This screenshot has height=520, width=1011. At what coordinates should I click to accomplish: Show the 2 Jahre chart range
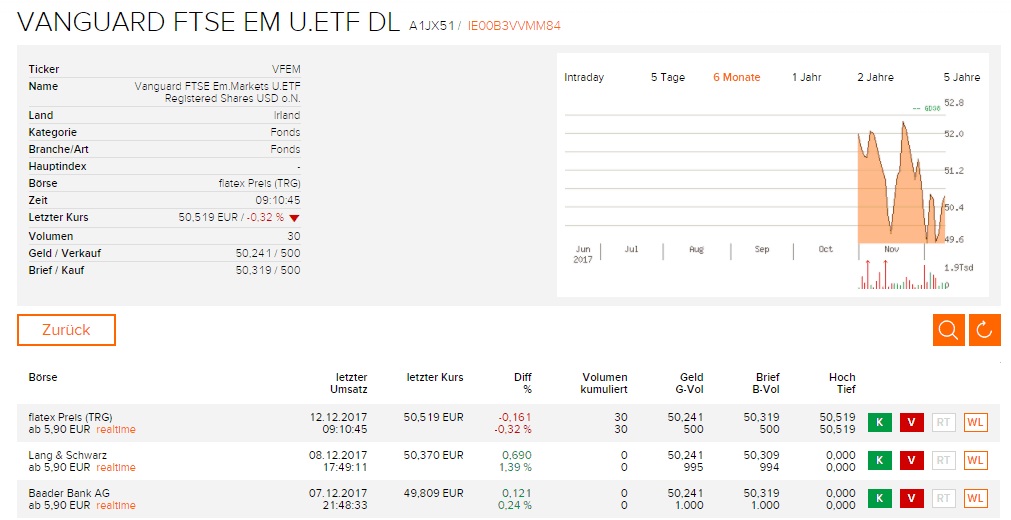coord(876,77)
